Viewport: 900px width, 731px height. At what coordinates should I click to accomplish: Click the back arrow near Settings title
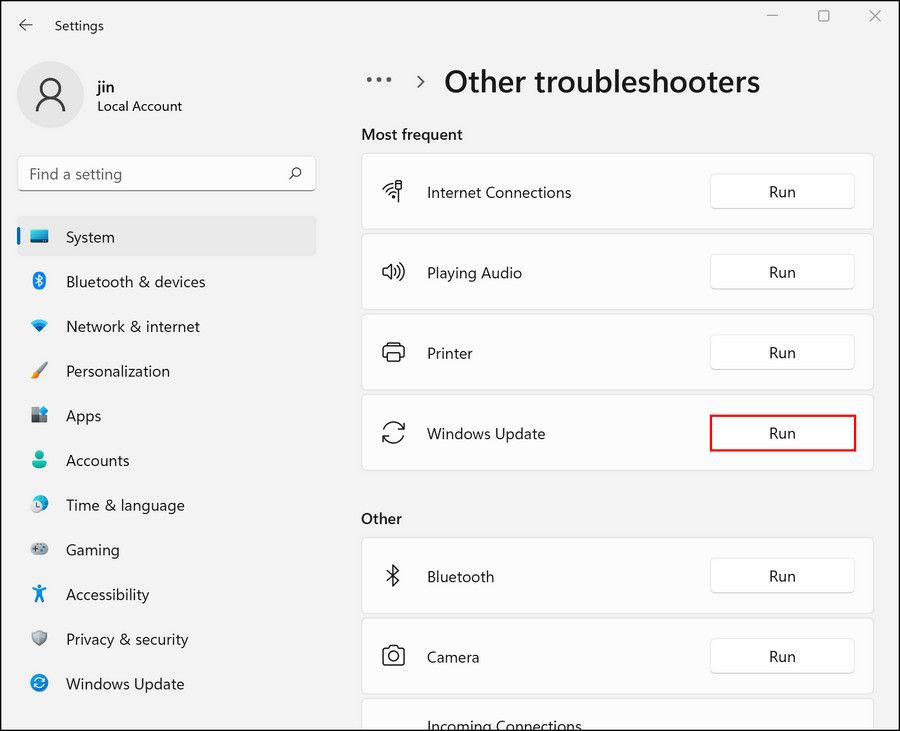[26, 25]
